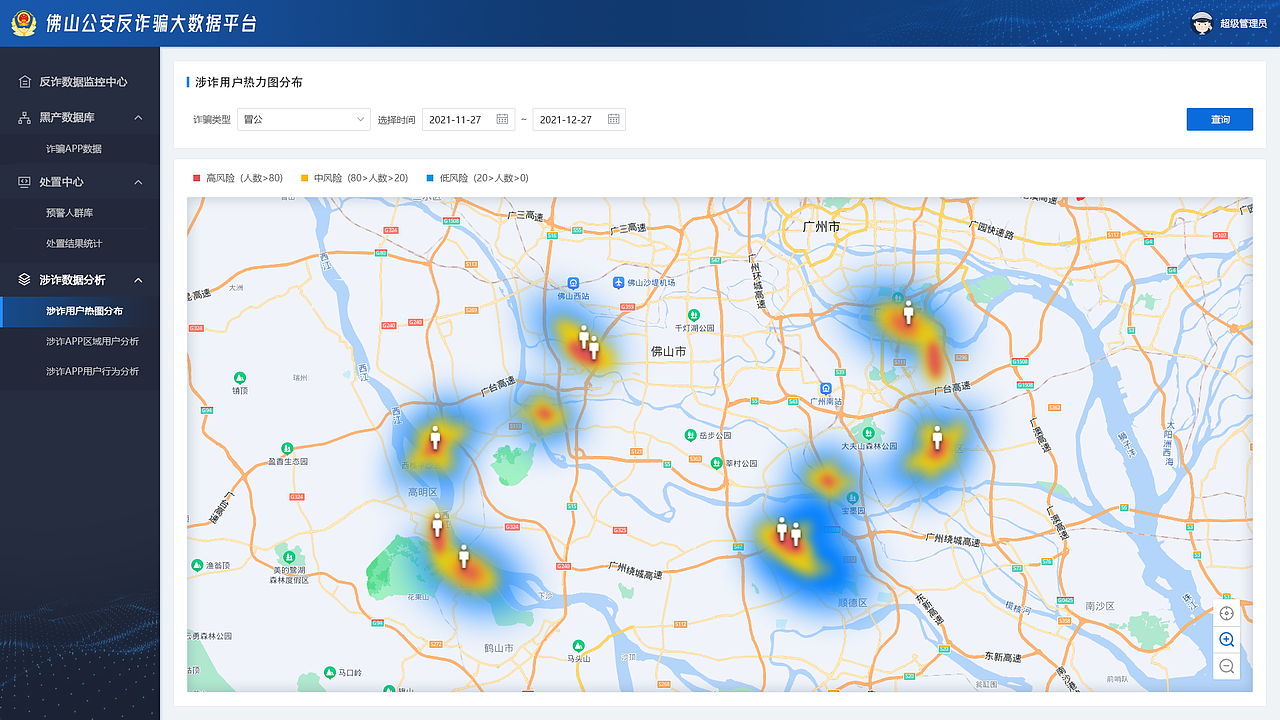This screenshot has height=720, width=1280.
Task: Click the home icon beside 反诈数据监控中心
Action: [25, 82]
